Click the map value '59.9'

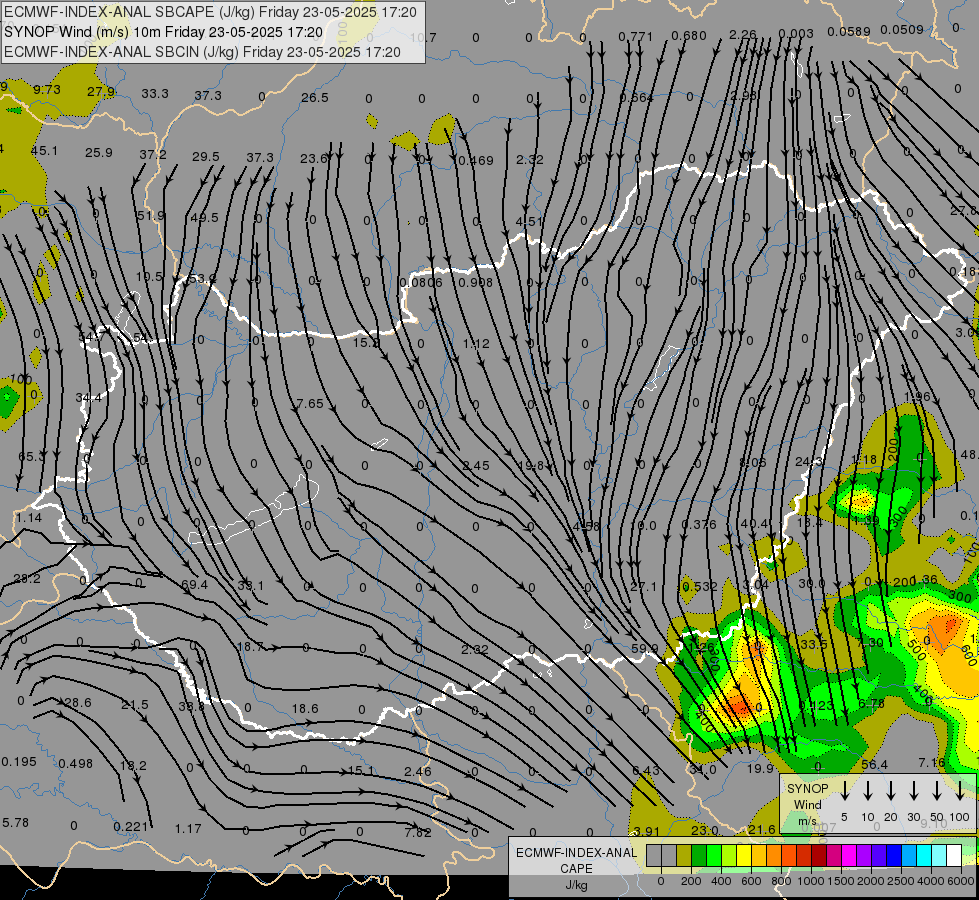click(x=645, y=648)
